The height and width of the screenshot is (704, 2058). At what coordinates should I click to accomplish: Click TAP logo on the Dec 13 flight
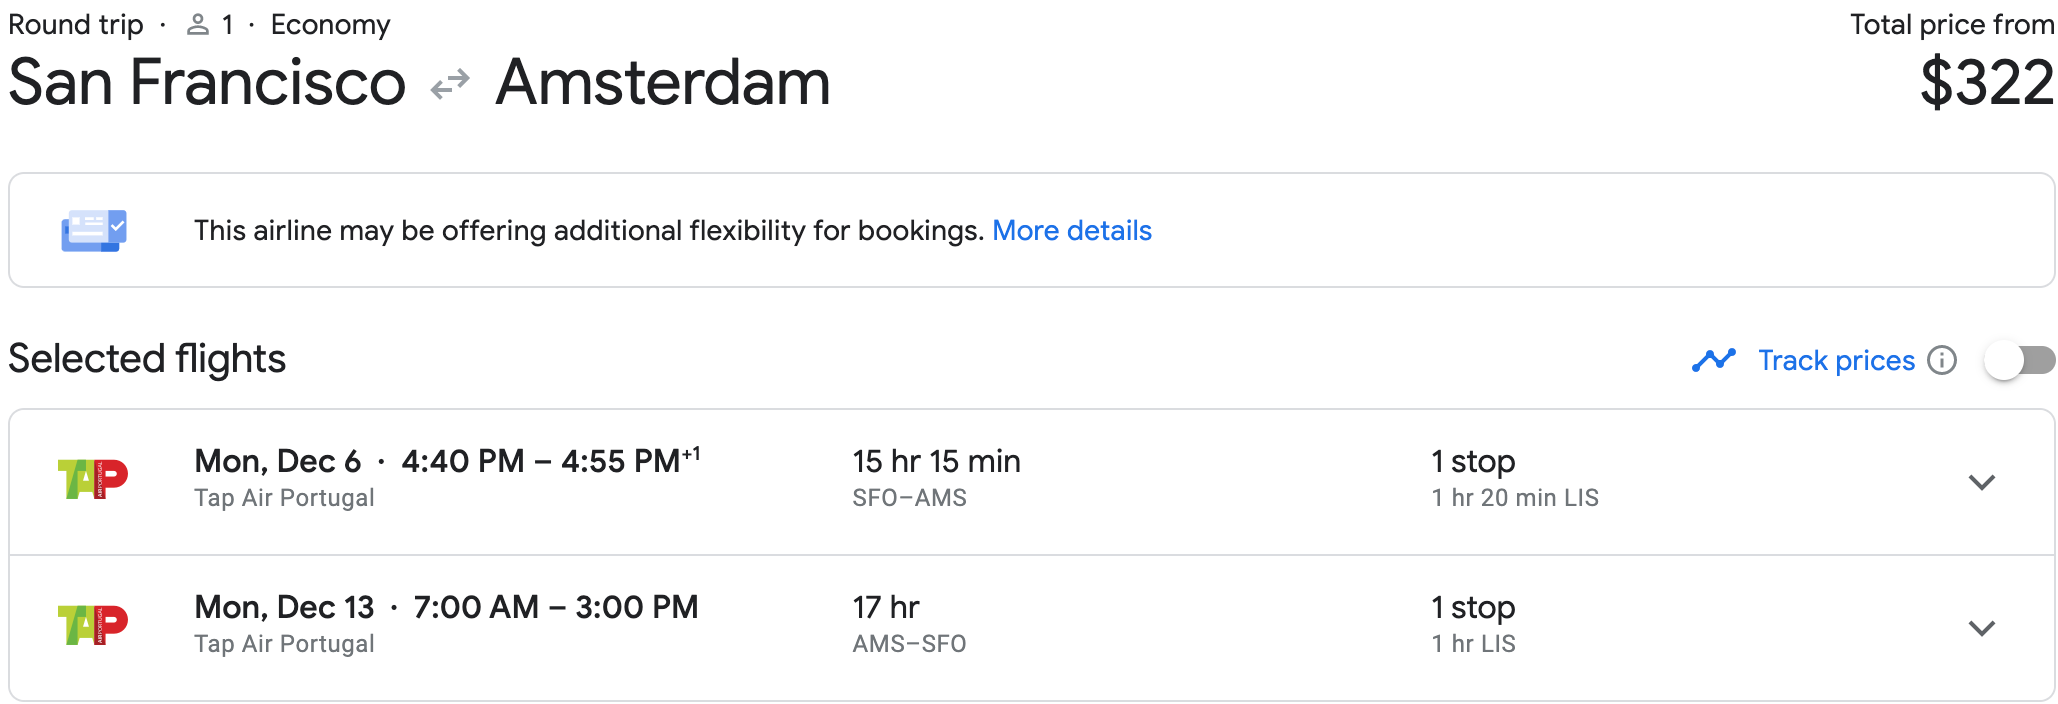coord(93,625)
